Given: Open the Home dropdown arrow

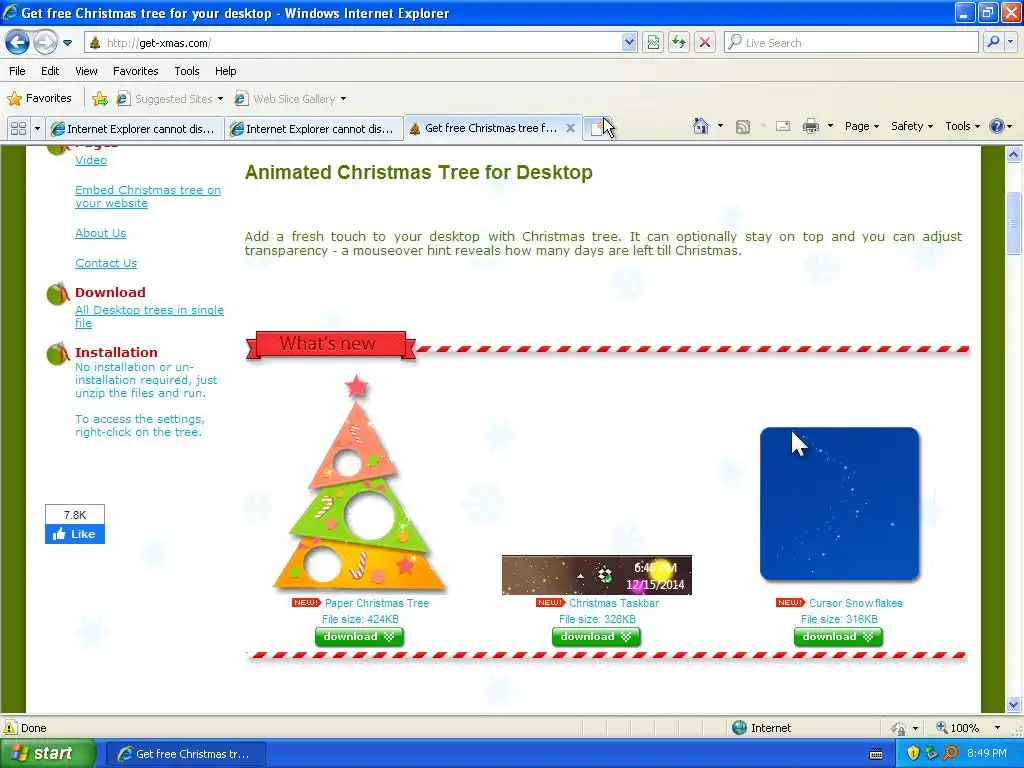Looking at the screenshot, I should click(x=720, y=126).
